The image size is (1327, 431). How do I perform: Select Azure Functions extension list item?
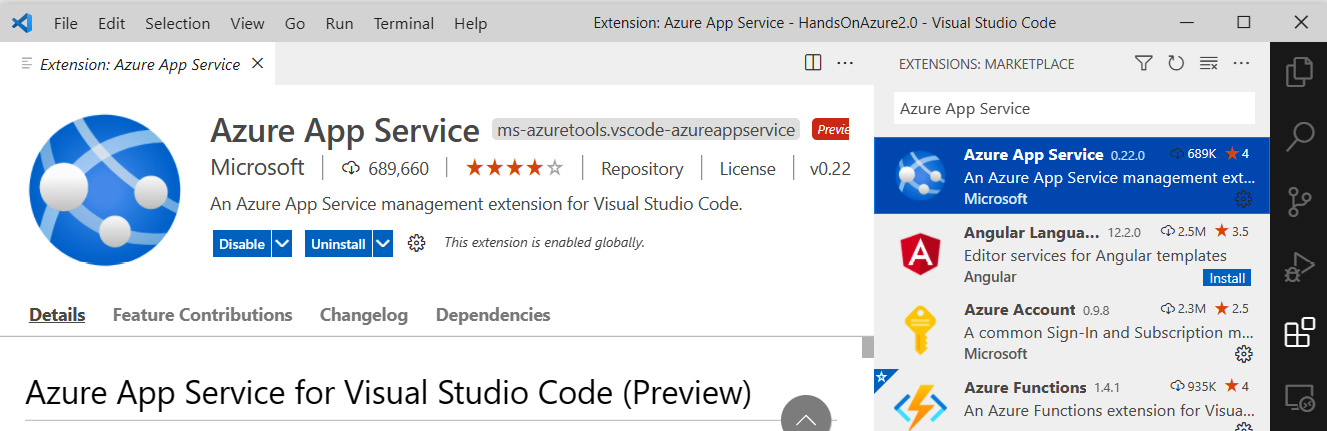coord(1072,400)
